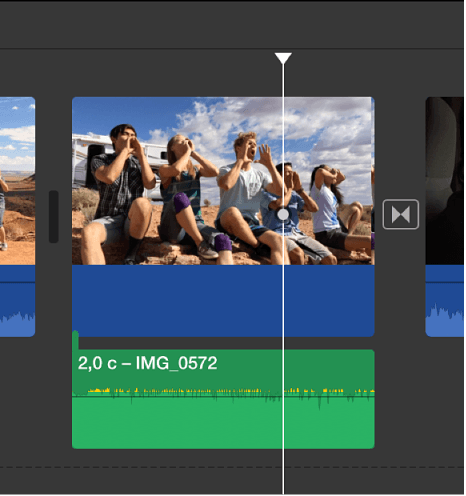This screenshot has height=496, width=466.
Task: Click the horizontal divider line above timeline
Action: (233, 49)
